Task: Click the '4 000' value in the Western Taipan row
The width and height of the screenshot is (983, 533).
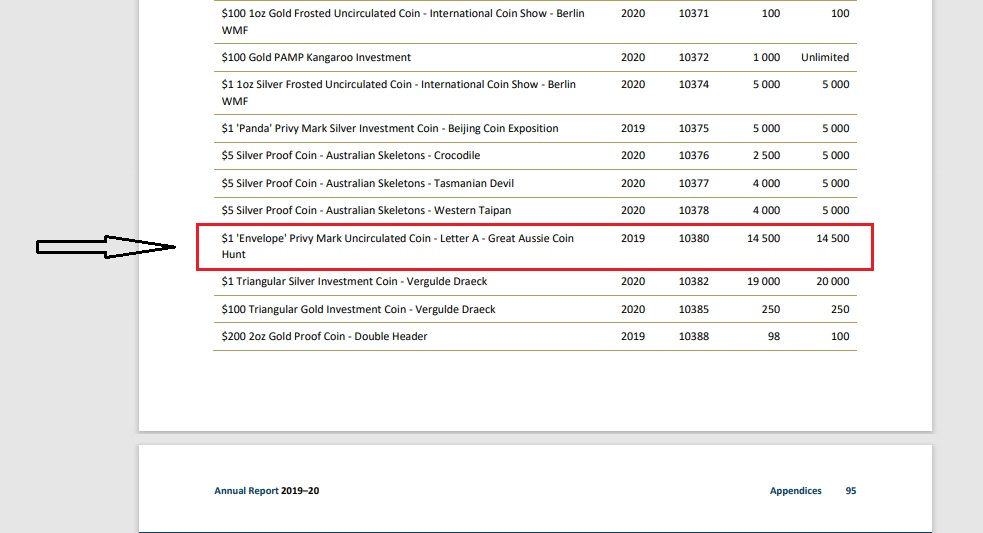Action: (767, 211)
